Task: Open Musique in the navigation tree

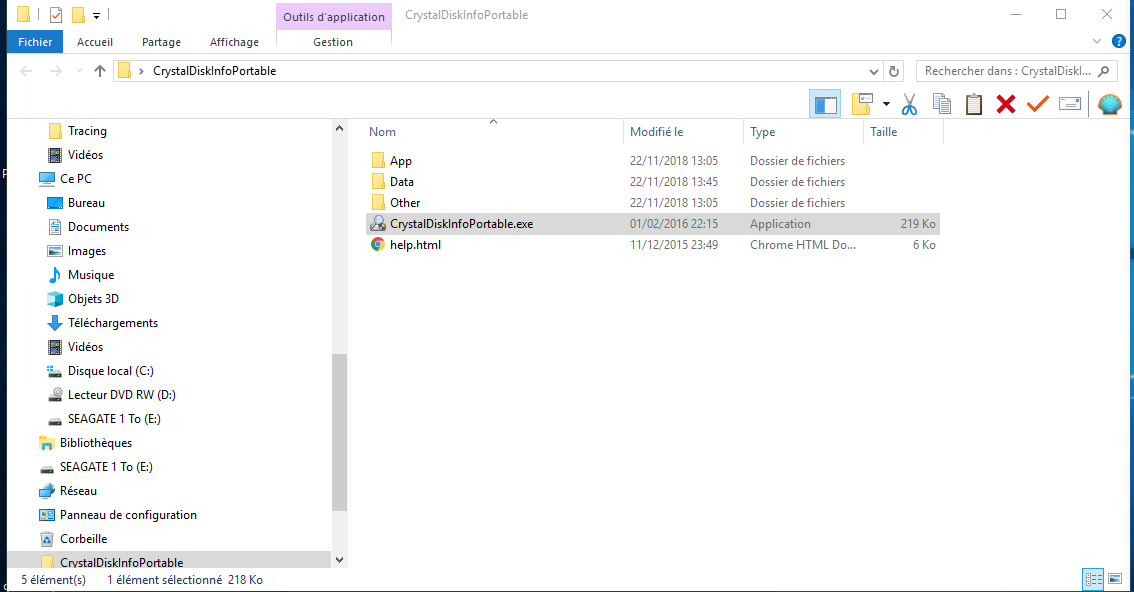Action: tap(90, 275)
